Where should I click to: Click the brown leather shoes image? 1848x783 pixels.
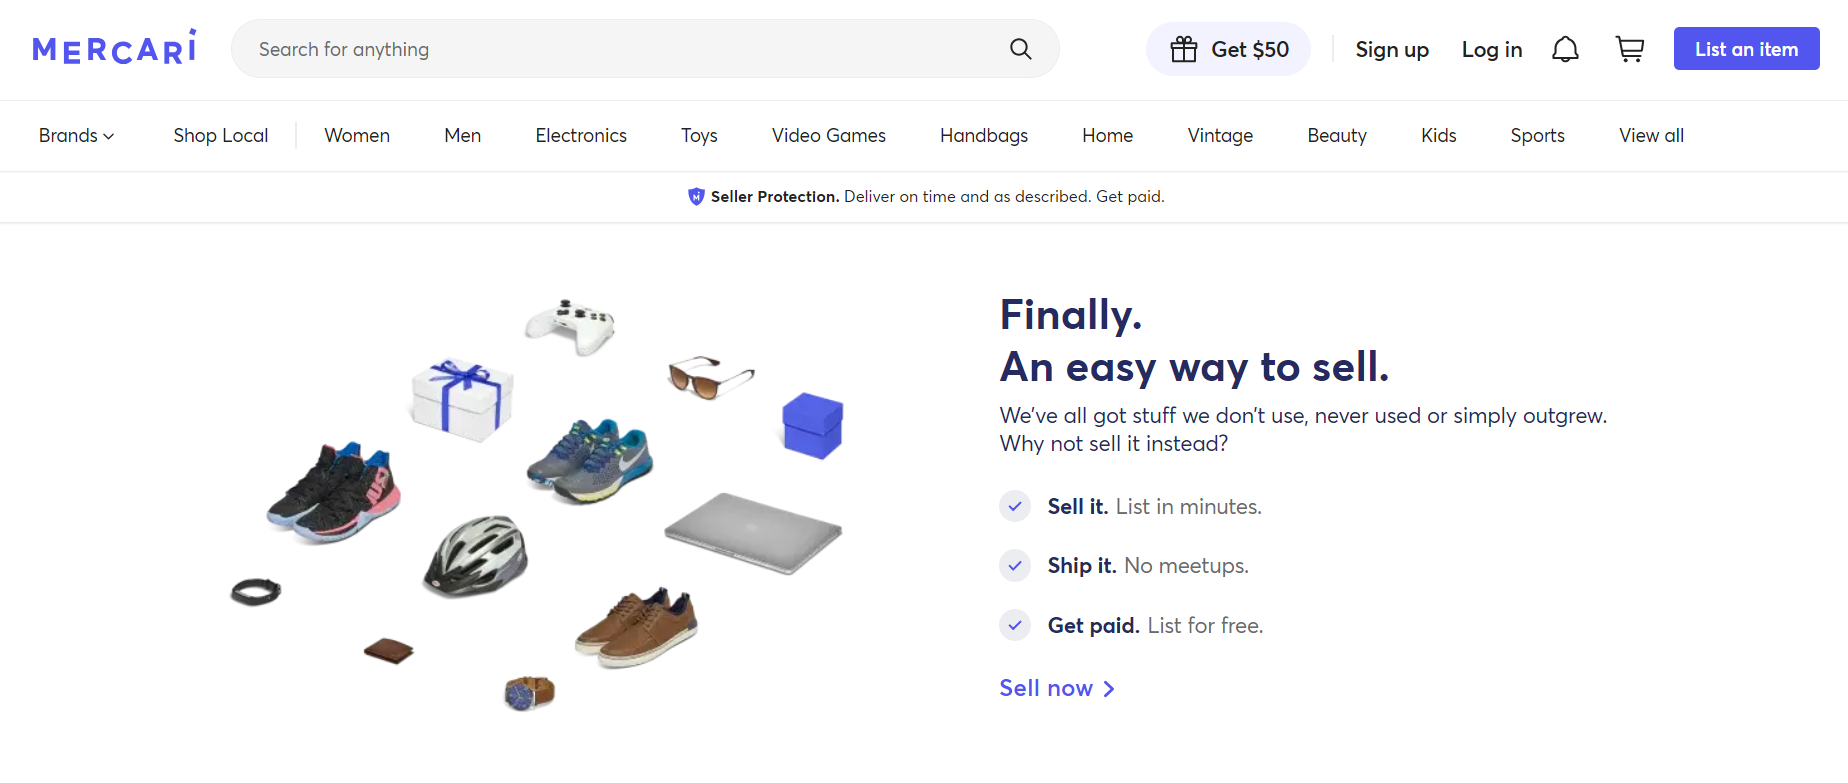pos(637,627)
